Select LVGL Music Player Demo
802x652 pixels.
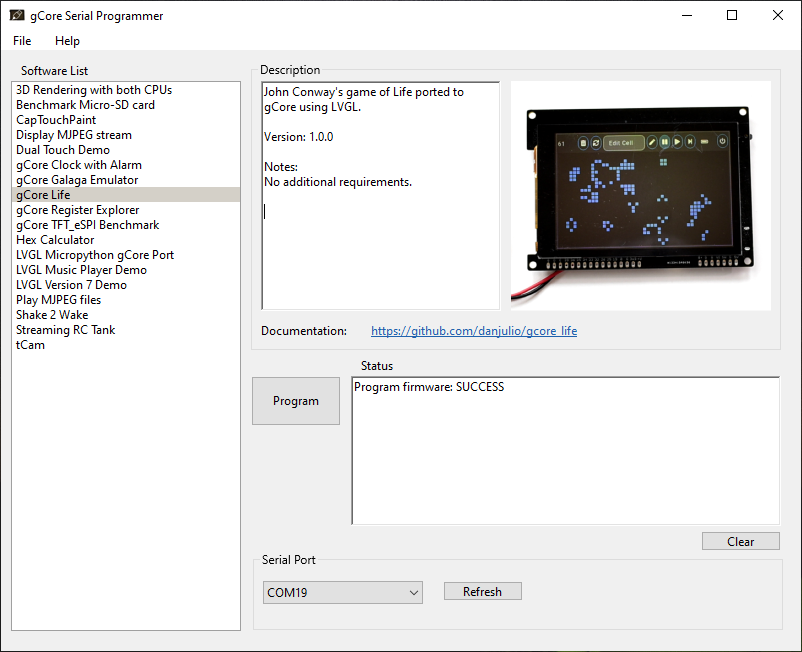tap(126, 270)
